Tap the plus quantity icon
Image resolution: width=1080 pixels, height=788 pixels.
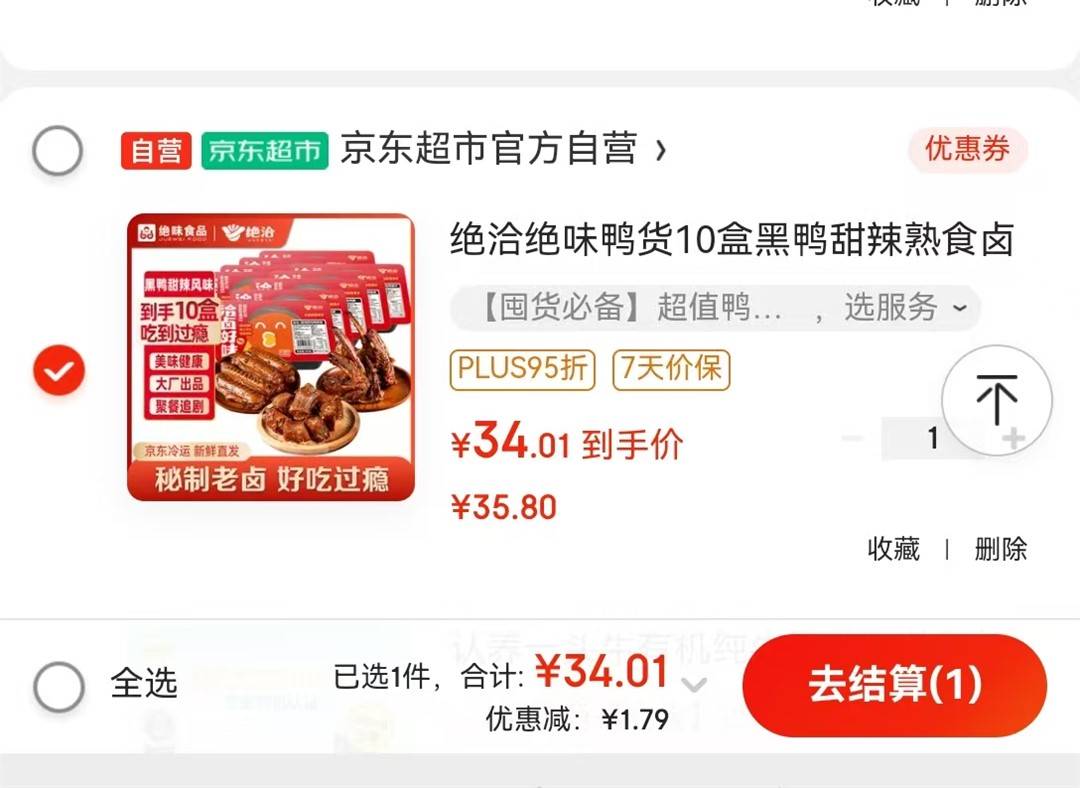pyautogui.click(x=1013, y=438)
